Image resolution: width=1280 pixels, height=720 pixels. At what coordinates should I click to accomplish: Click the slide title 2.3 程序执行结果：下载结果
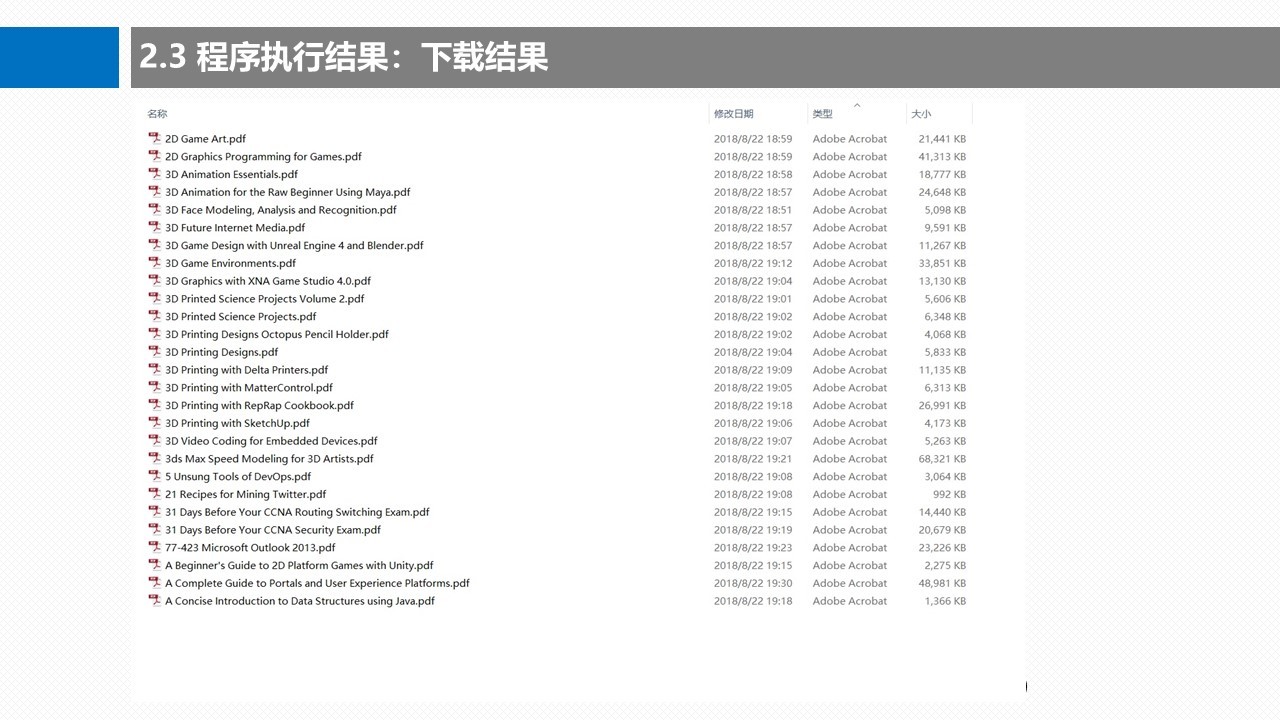tap(343, 57)
